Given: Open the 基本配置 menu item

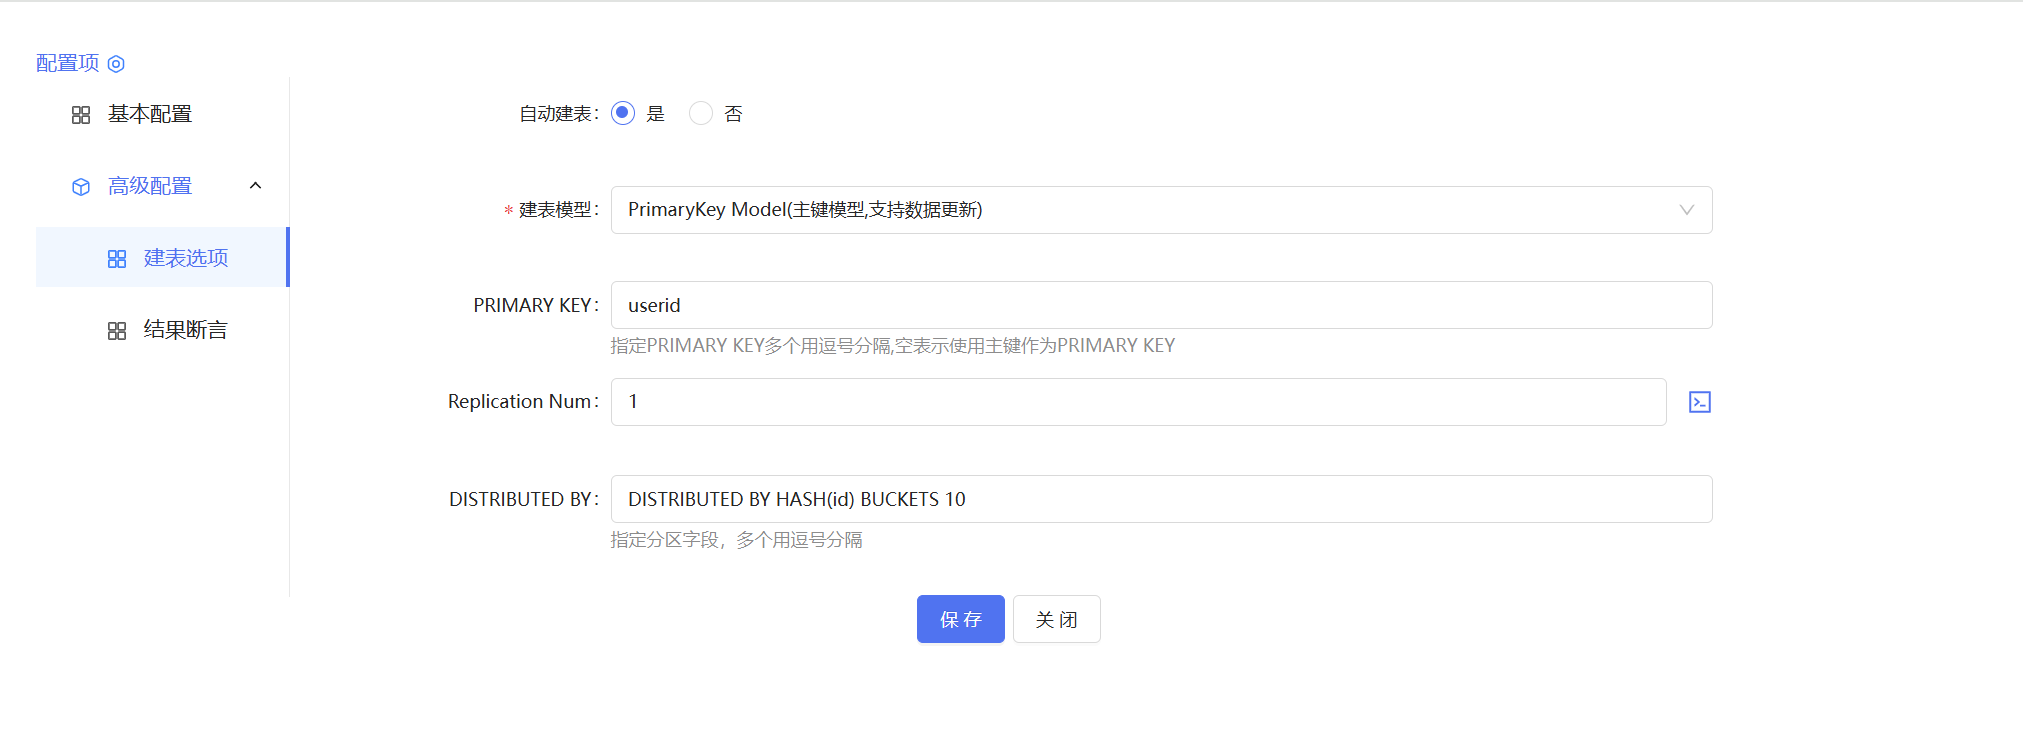Looking at the screenshot, I should point(150,115).
